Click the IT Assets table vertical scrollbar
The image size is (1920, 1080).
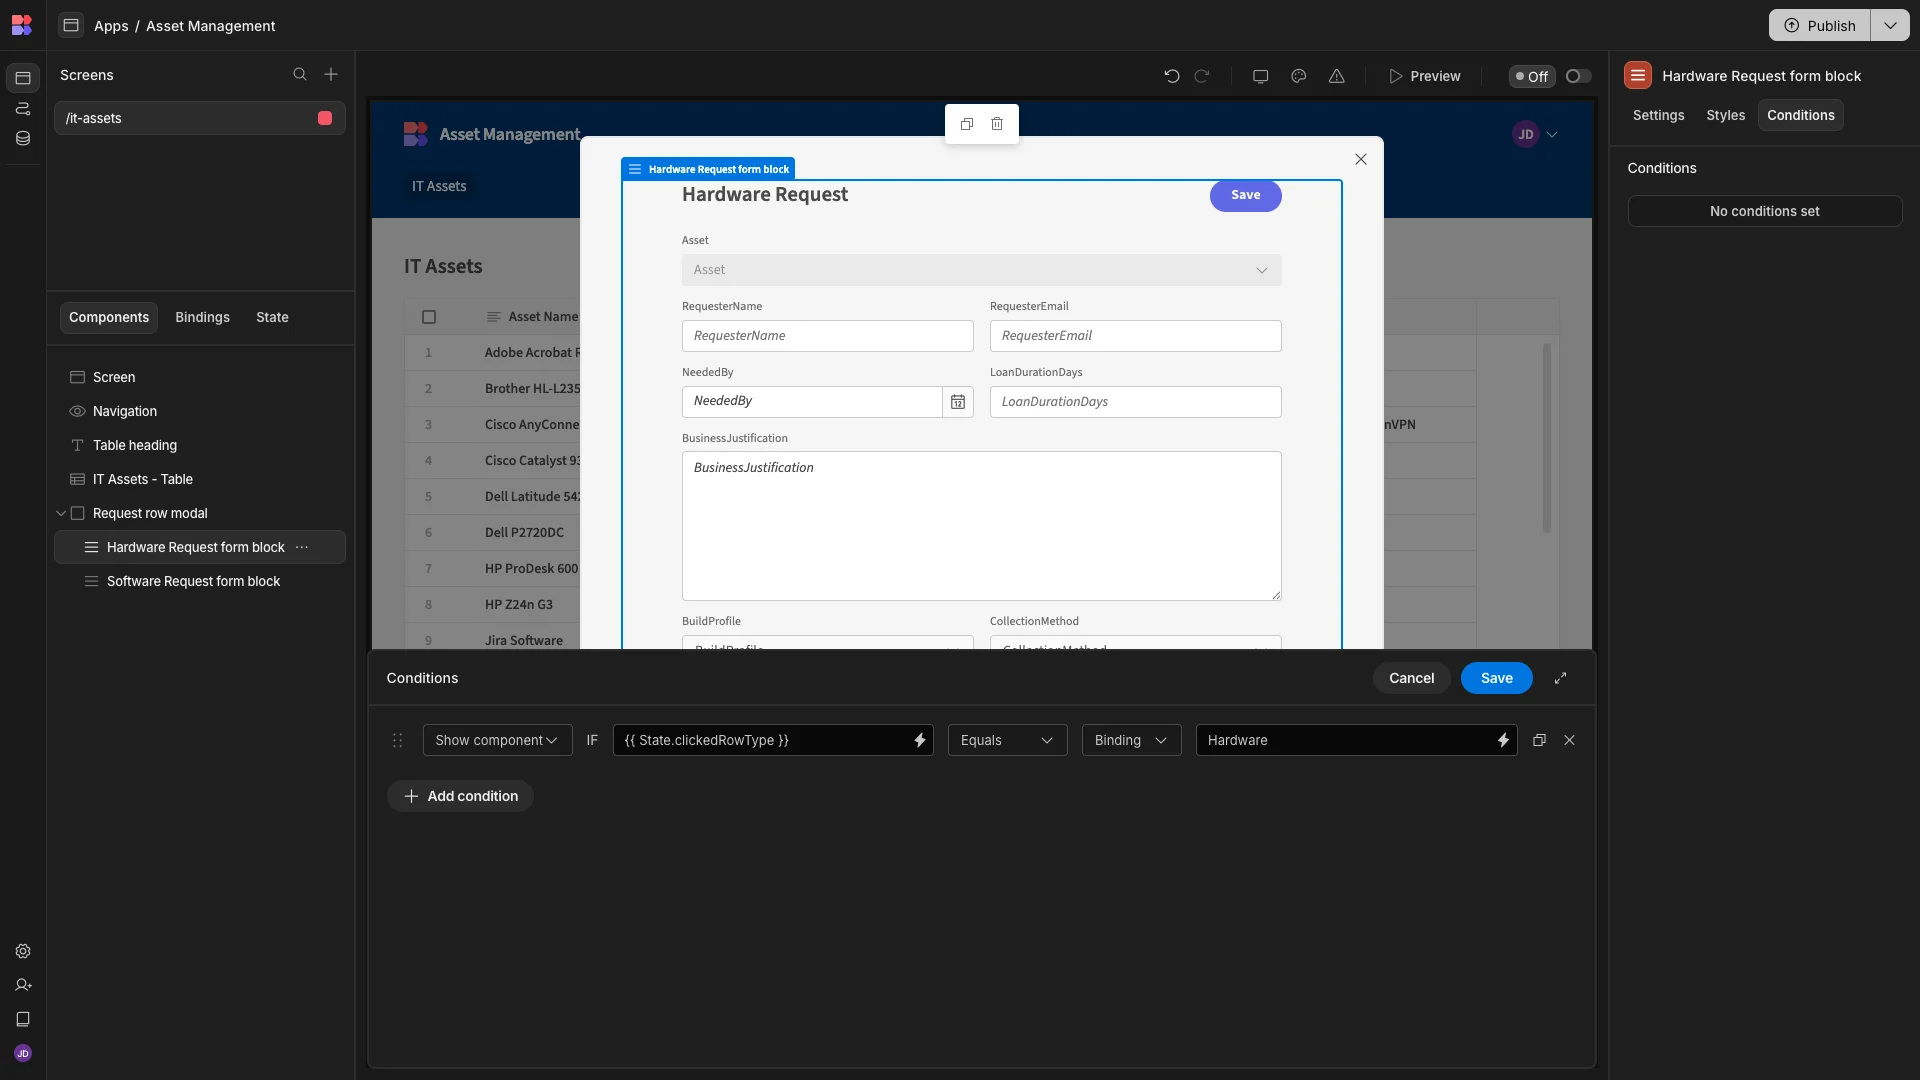coord(1546,438)
